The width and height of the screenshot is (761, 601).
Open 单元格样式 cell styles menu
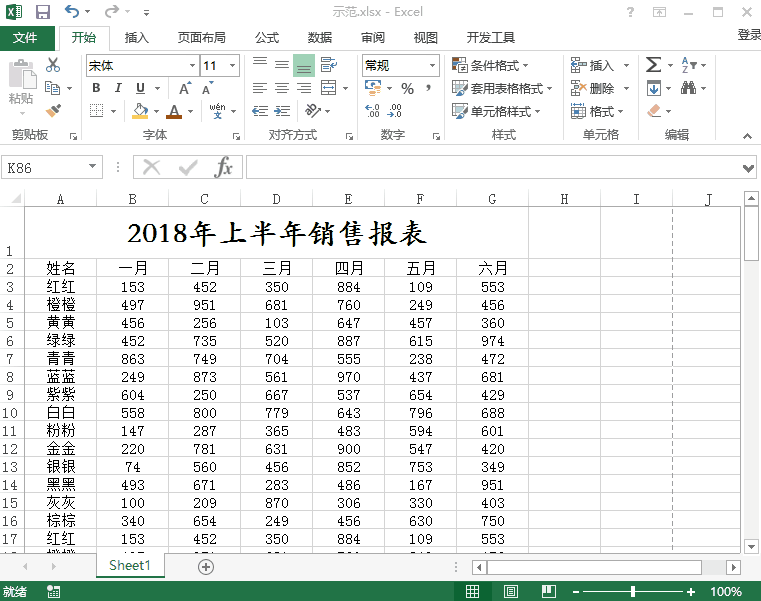point(496,111)
